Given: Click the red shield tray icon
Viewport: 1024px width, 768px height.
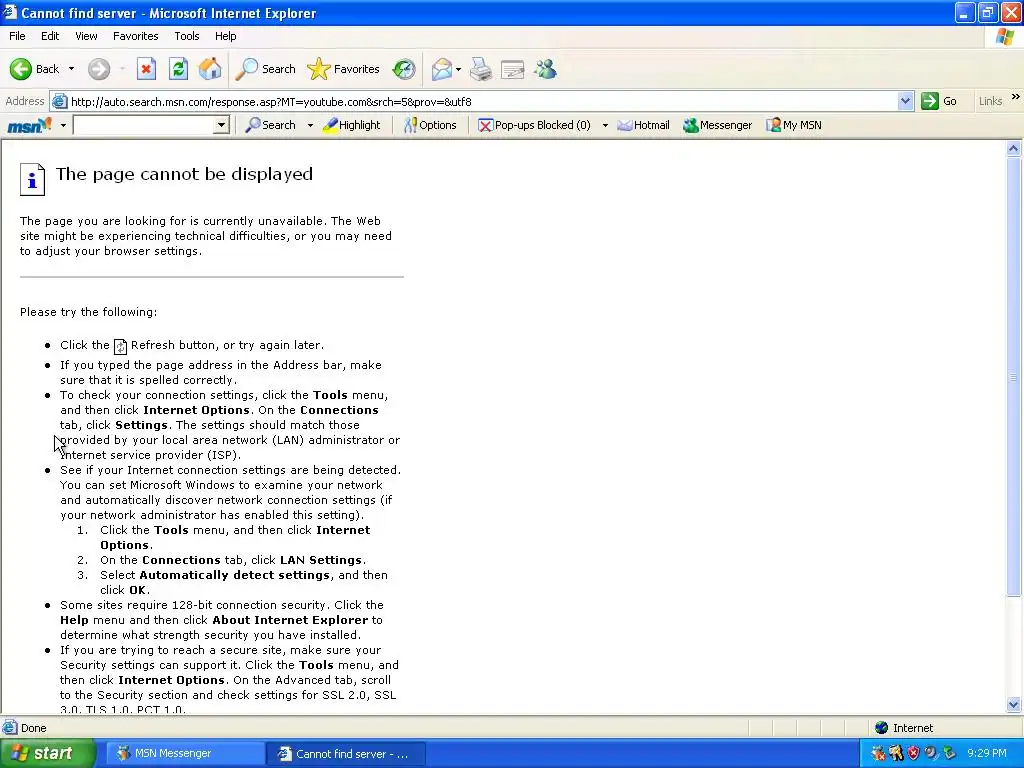Looking at the screenshot, I should (913, 753).
